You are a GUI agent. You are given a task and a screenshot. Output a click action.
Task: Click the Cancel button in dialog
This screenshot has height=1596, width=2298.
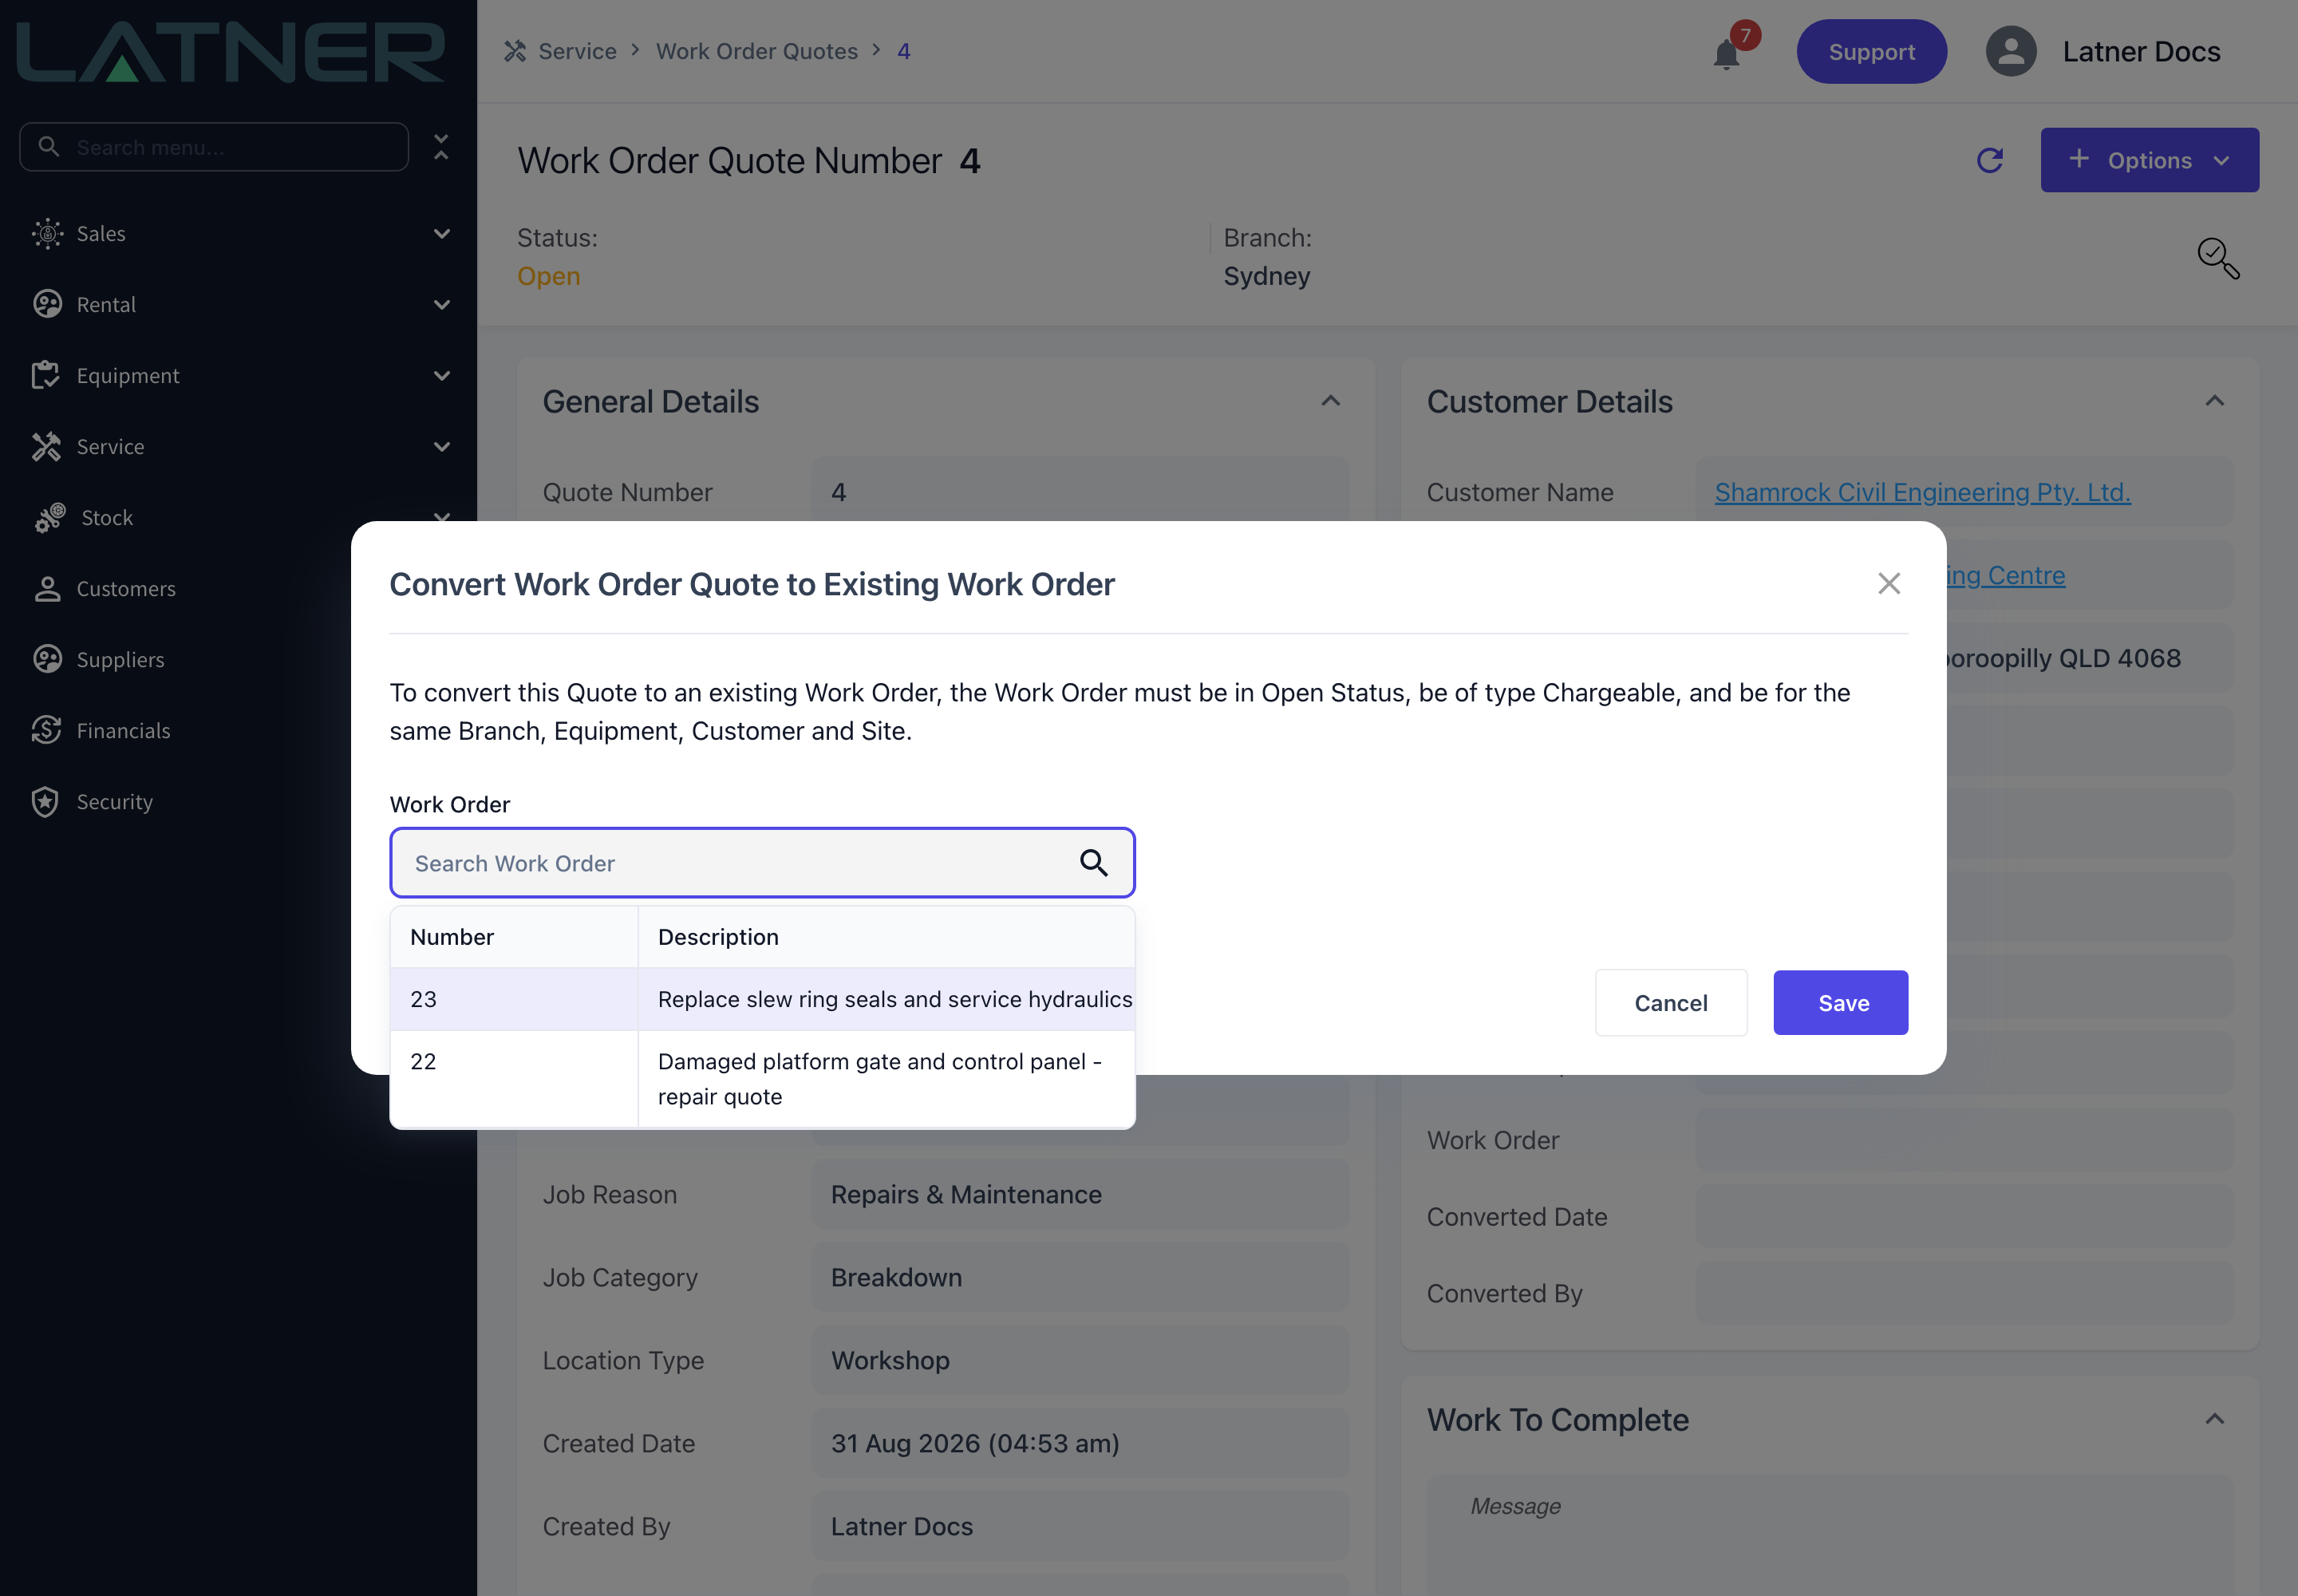pos(1671,1003)
